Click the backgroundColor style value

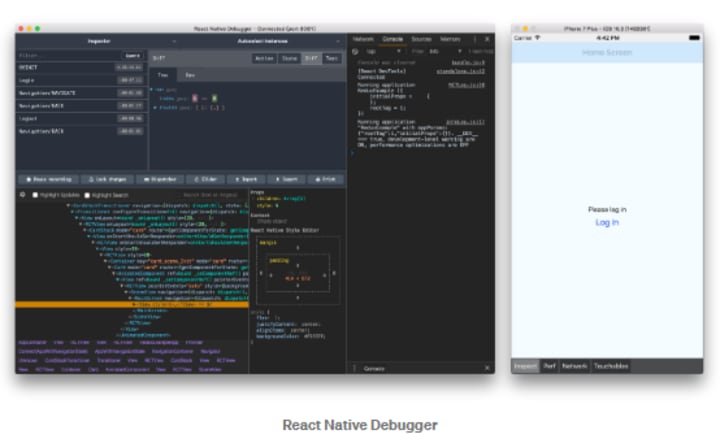point(313,336)
